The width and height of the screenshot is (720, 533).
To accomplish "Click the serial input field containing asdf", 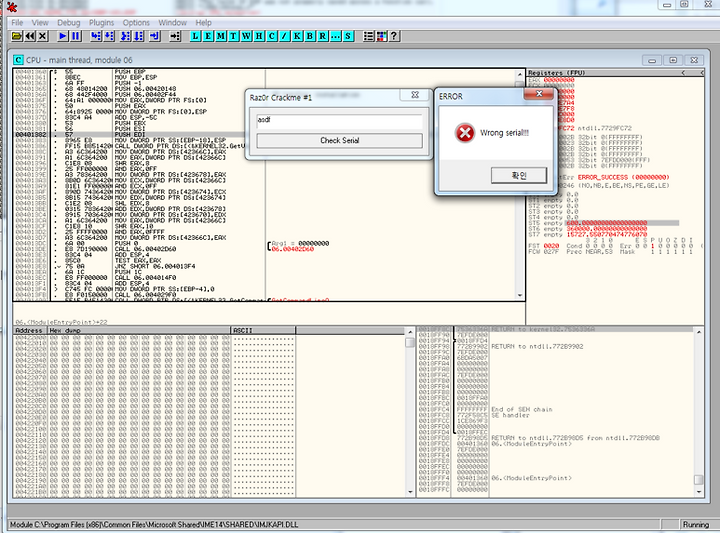I will coord(339,120).
